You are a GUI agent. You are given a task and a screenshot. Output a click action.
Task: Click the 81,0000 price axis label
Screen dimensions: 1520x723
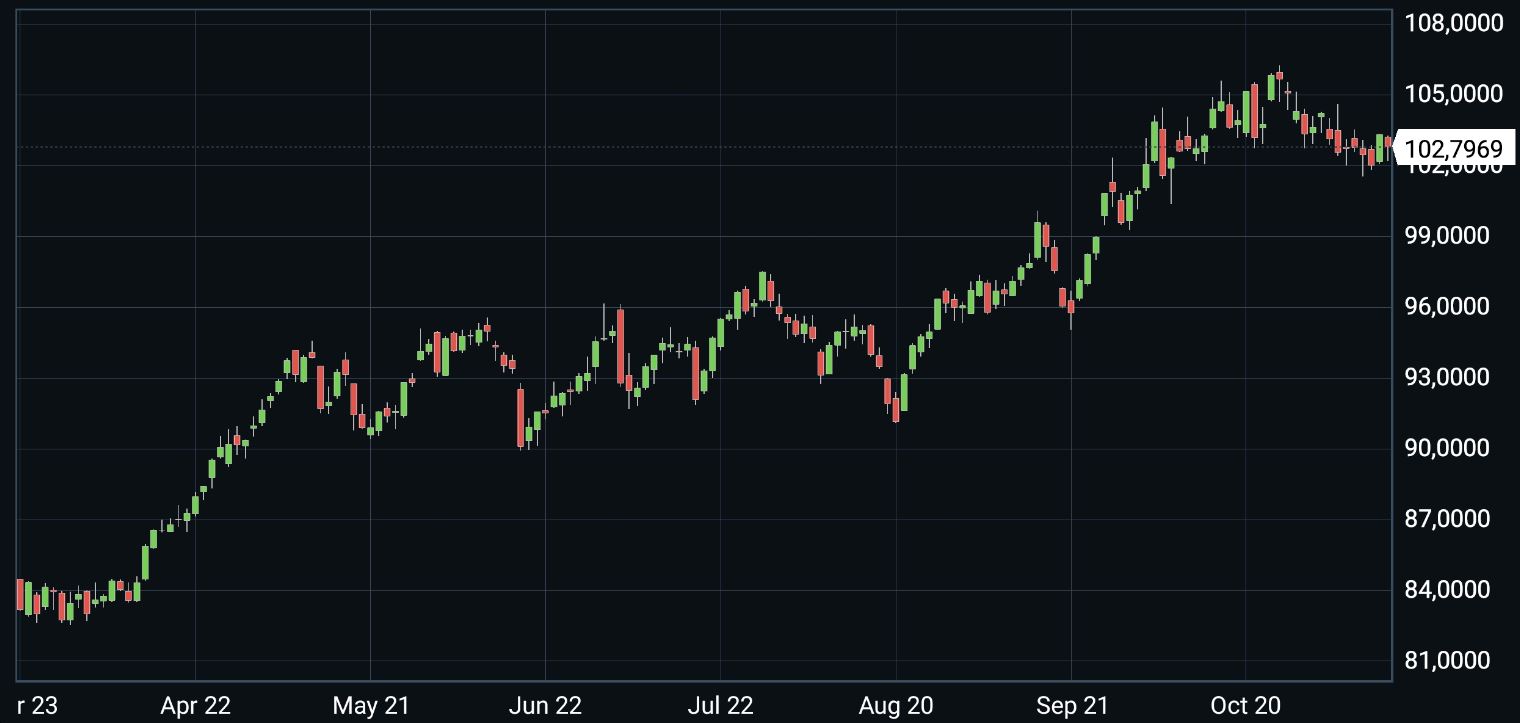click(1453, 661)
